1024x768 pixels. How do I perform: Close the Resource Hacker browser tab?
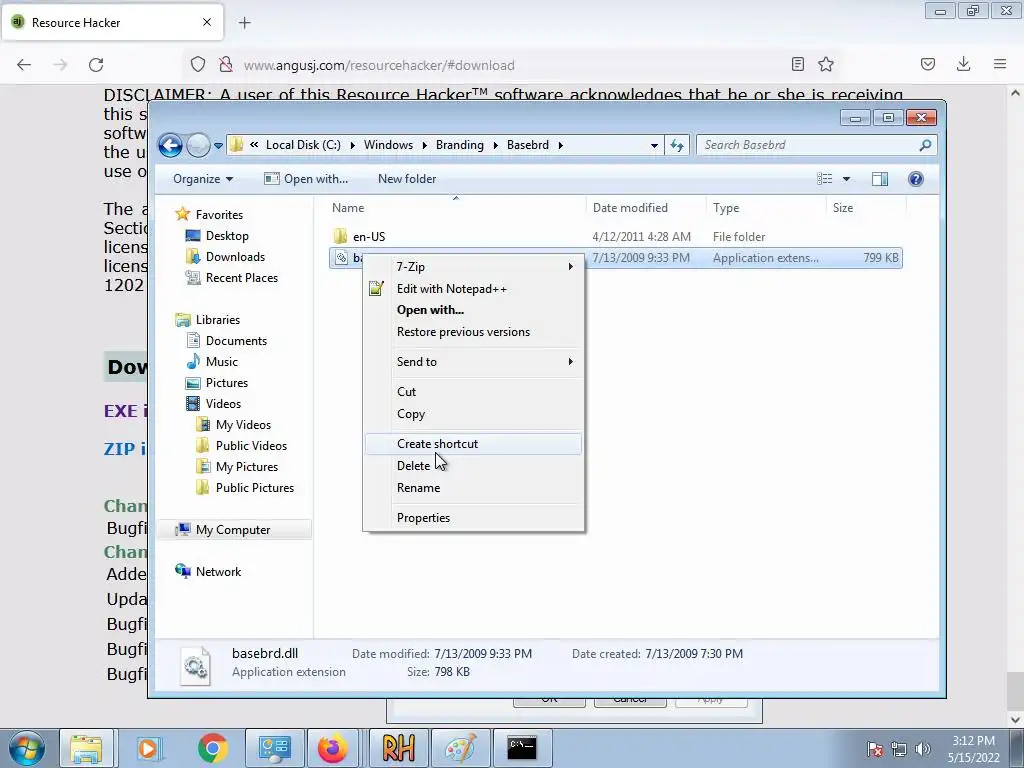pyautogui.click(x=207, y=22)
